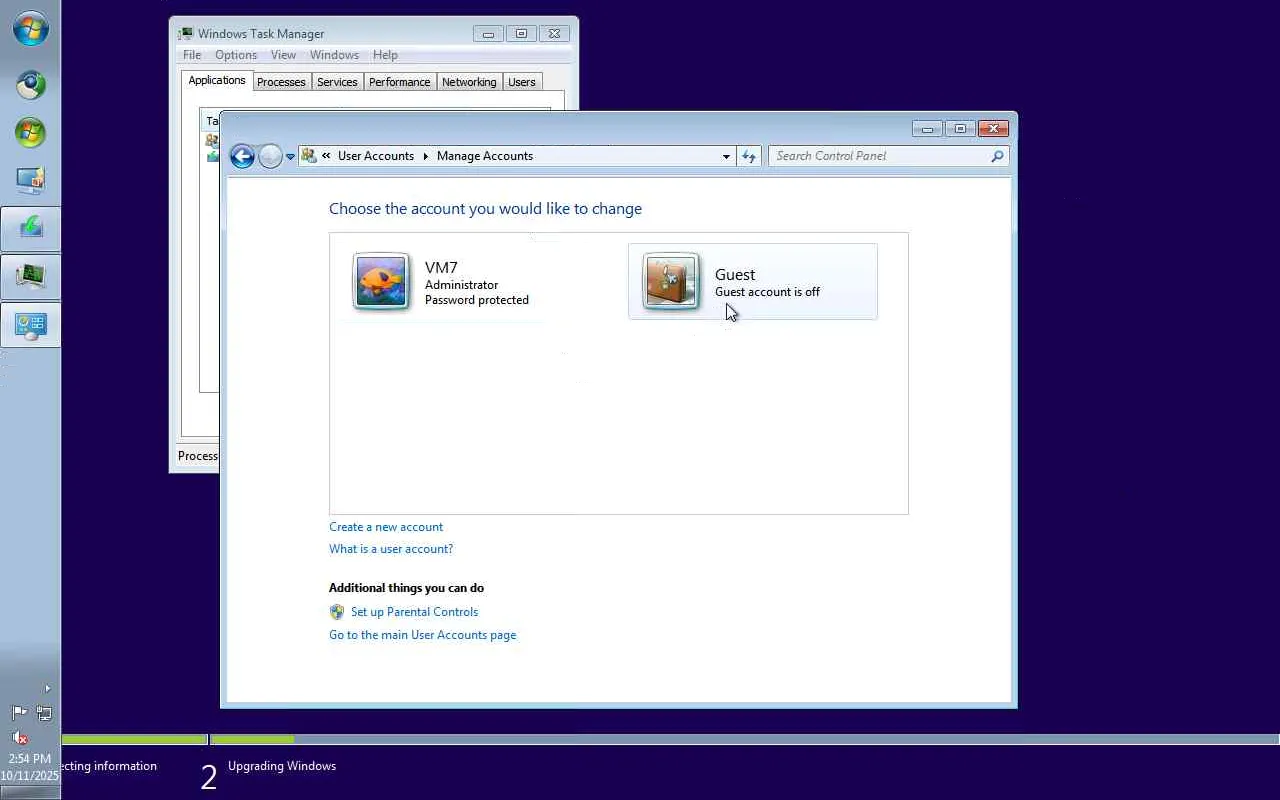Click Create a new account link

[386, 527]
